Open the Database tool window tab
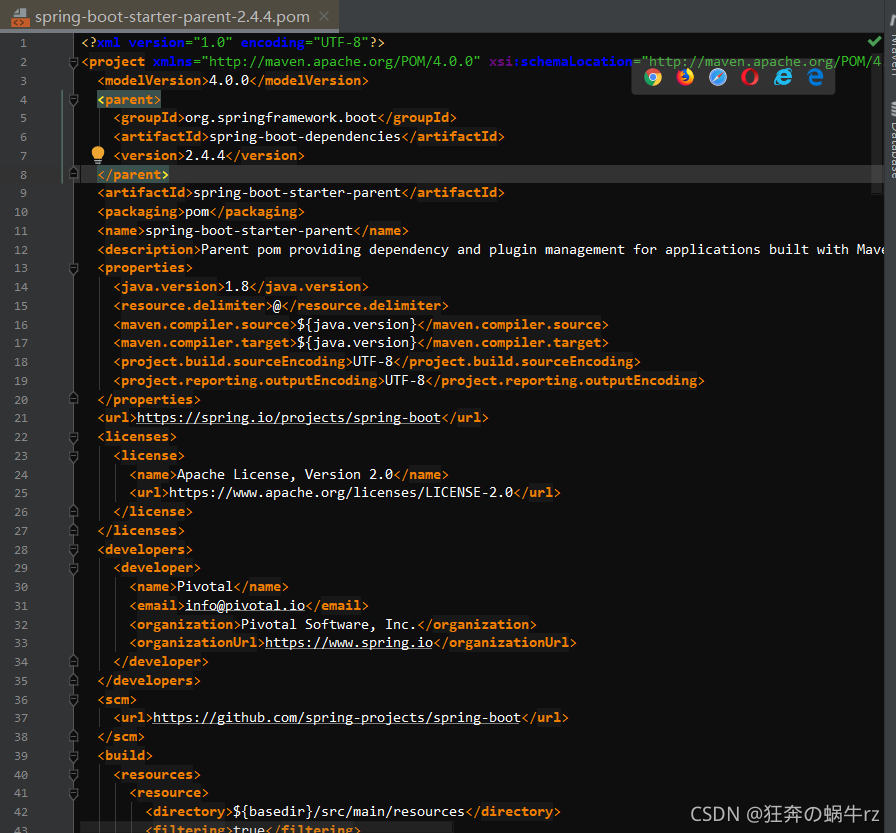 [x=891, y=140]
